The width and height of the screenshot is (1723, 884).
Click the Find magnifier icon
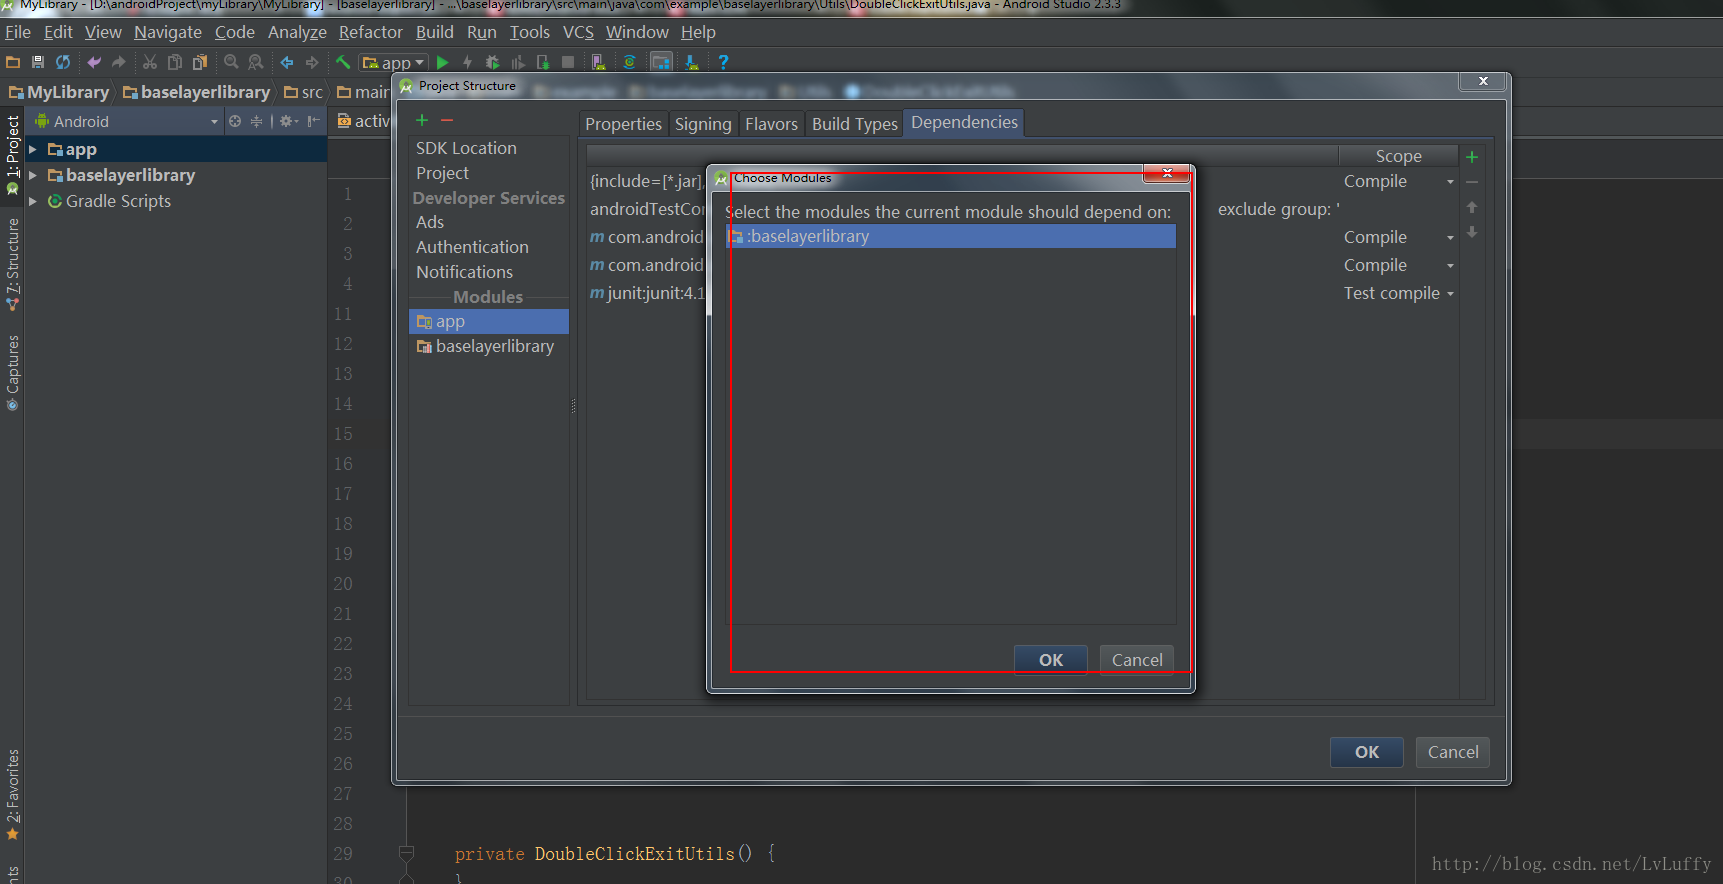231,62
